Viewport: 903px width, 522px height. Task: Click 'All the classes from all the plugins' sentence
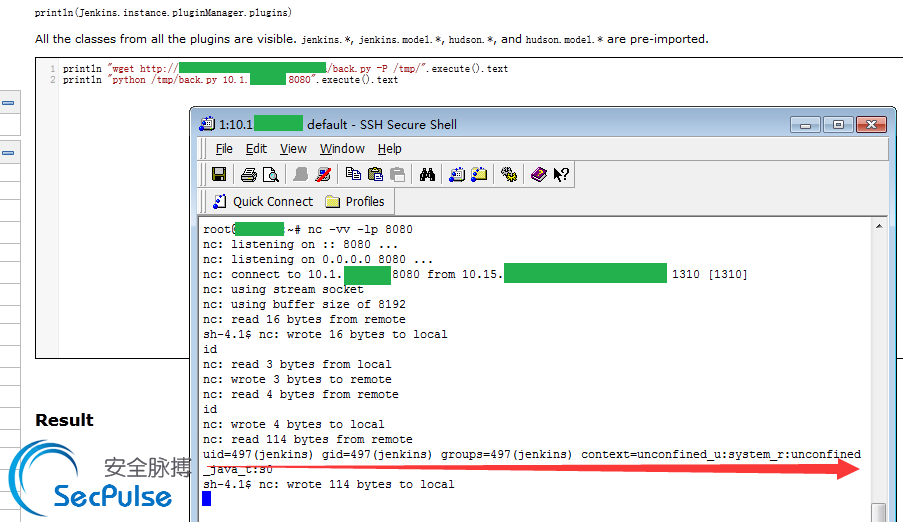[x=371, y=39]
